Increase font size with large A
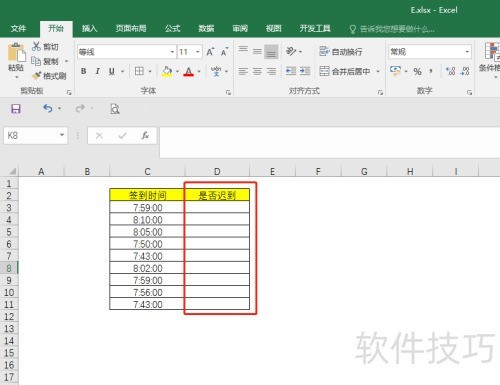 210,52
